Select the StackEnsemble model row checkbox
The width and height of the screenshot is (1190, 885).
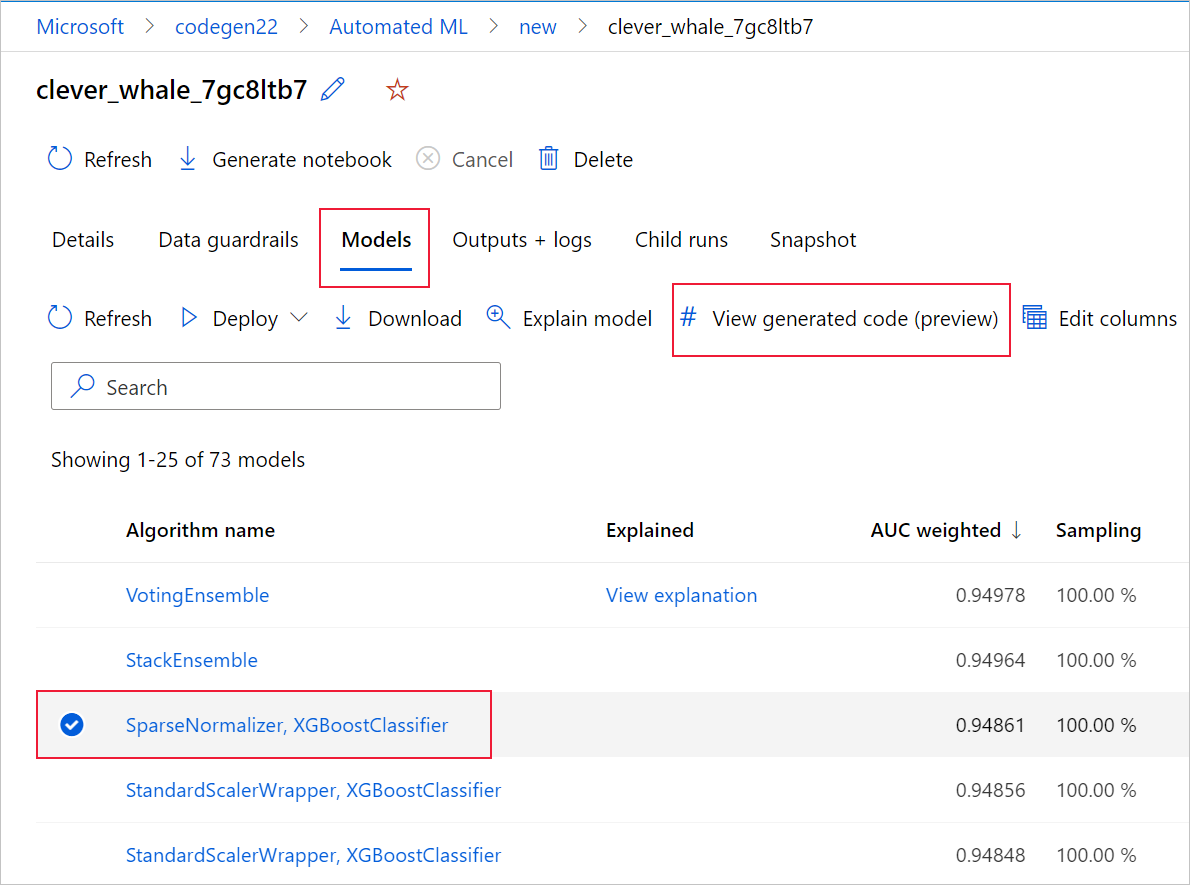tap(71, 660)
